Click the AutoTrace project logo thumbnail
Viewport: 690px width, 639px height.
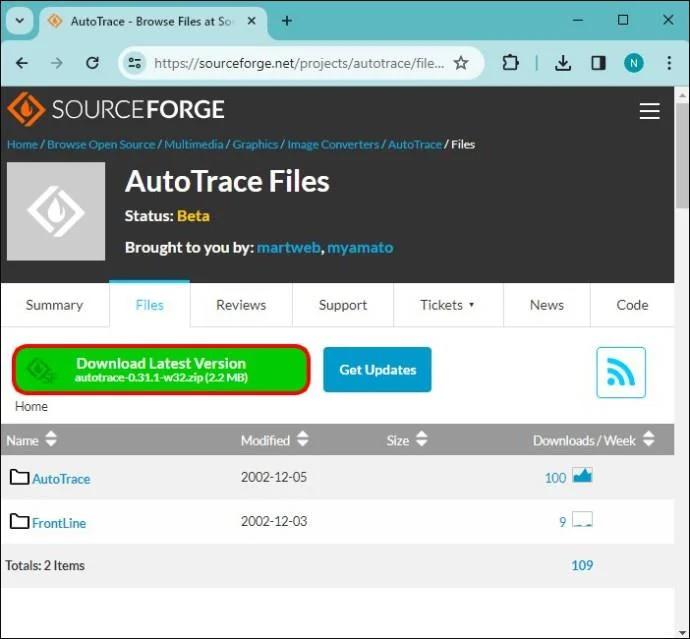(x=56, y=211)
